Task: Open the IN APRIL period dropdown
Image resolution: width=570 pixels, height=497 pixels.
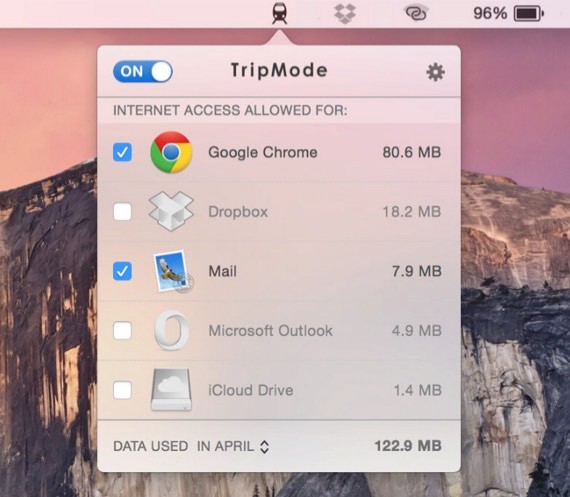Action: 233,446
